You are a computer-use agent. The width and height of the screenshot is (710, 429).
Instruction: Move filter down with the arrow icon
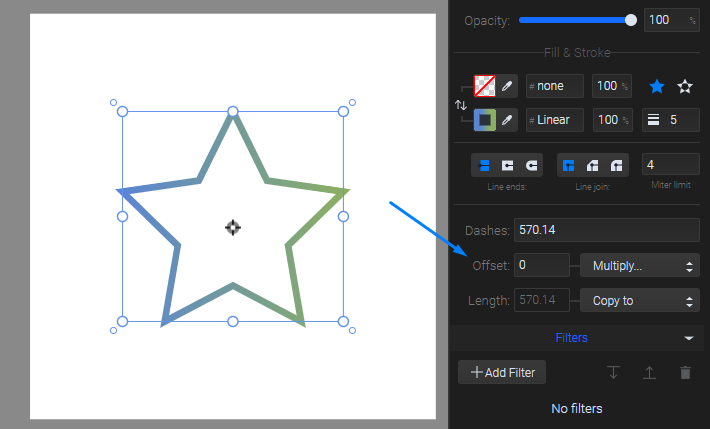[x=614, y=372]
